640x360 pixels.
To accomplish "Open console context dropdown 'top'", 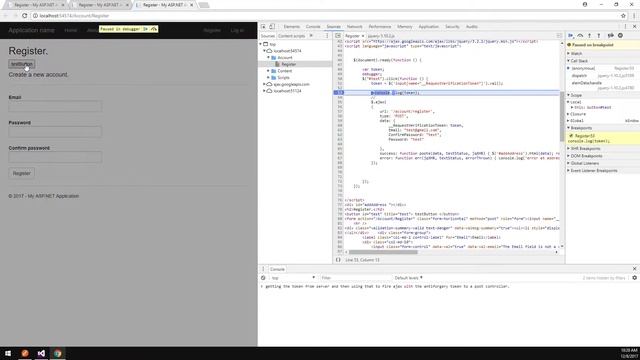I will pos(293,278).
